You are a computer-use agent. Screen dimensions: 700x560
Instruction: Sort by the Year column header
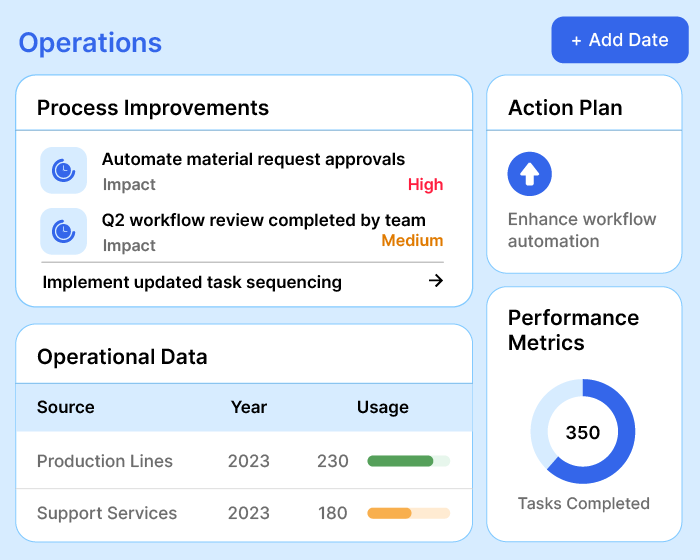[248, 407]
